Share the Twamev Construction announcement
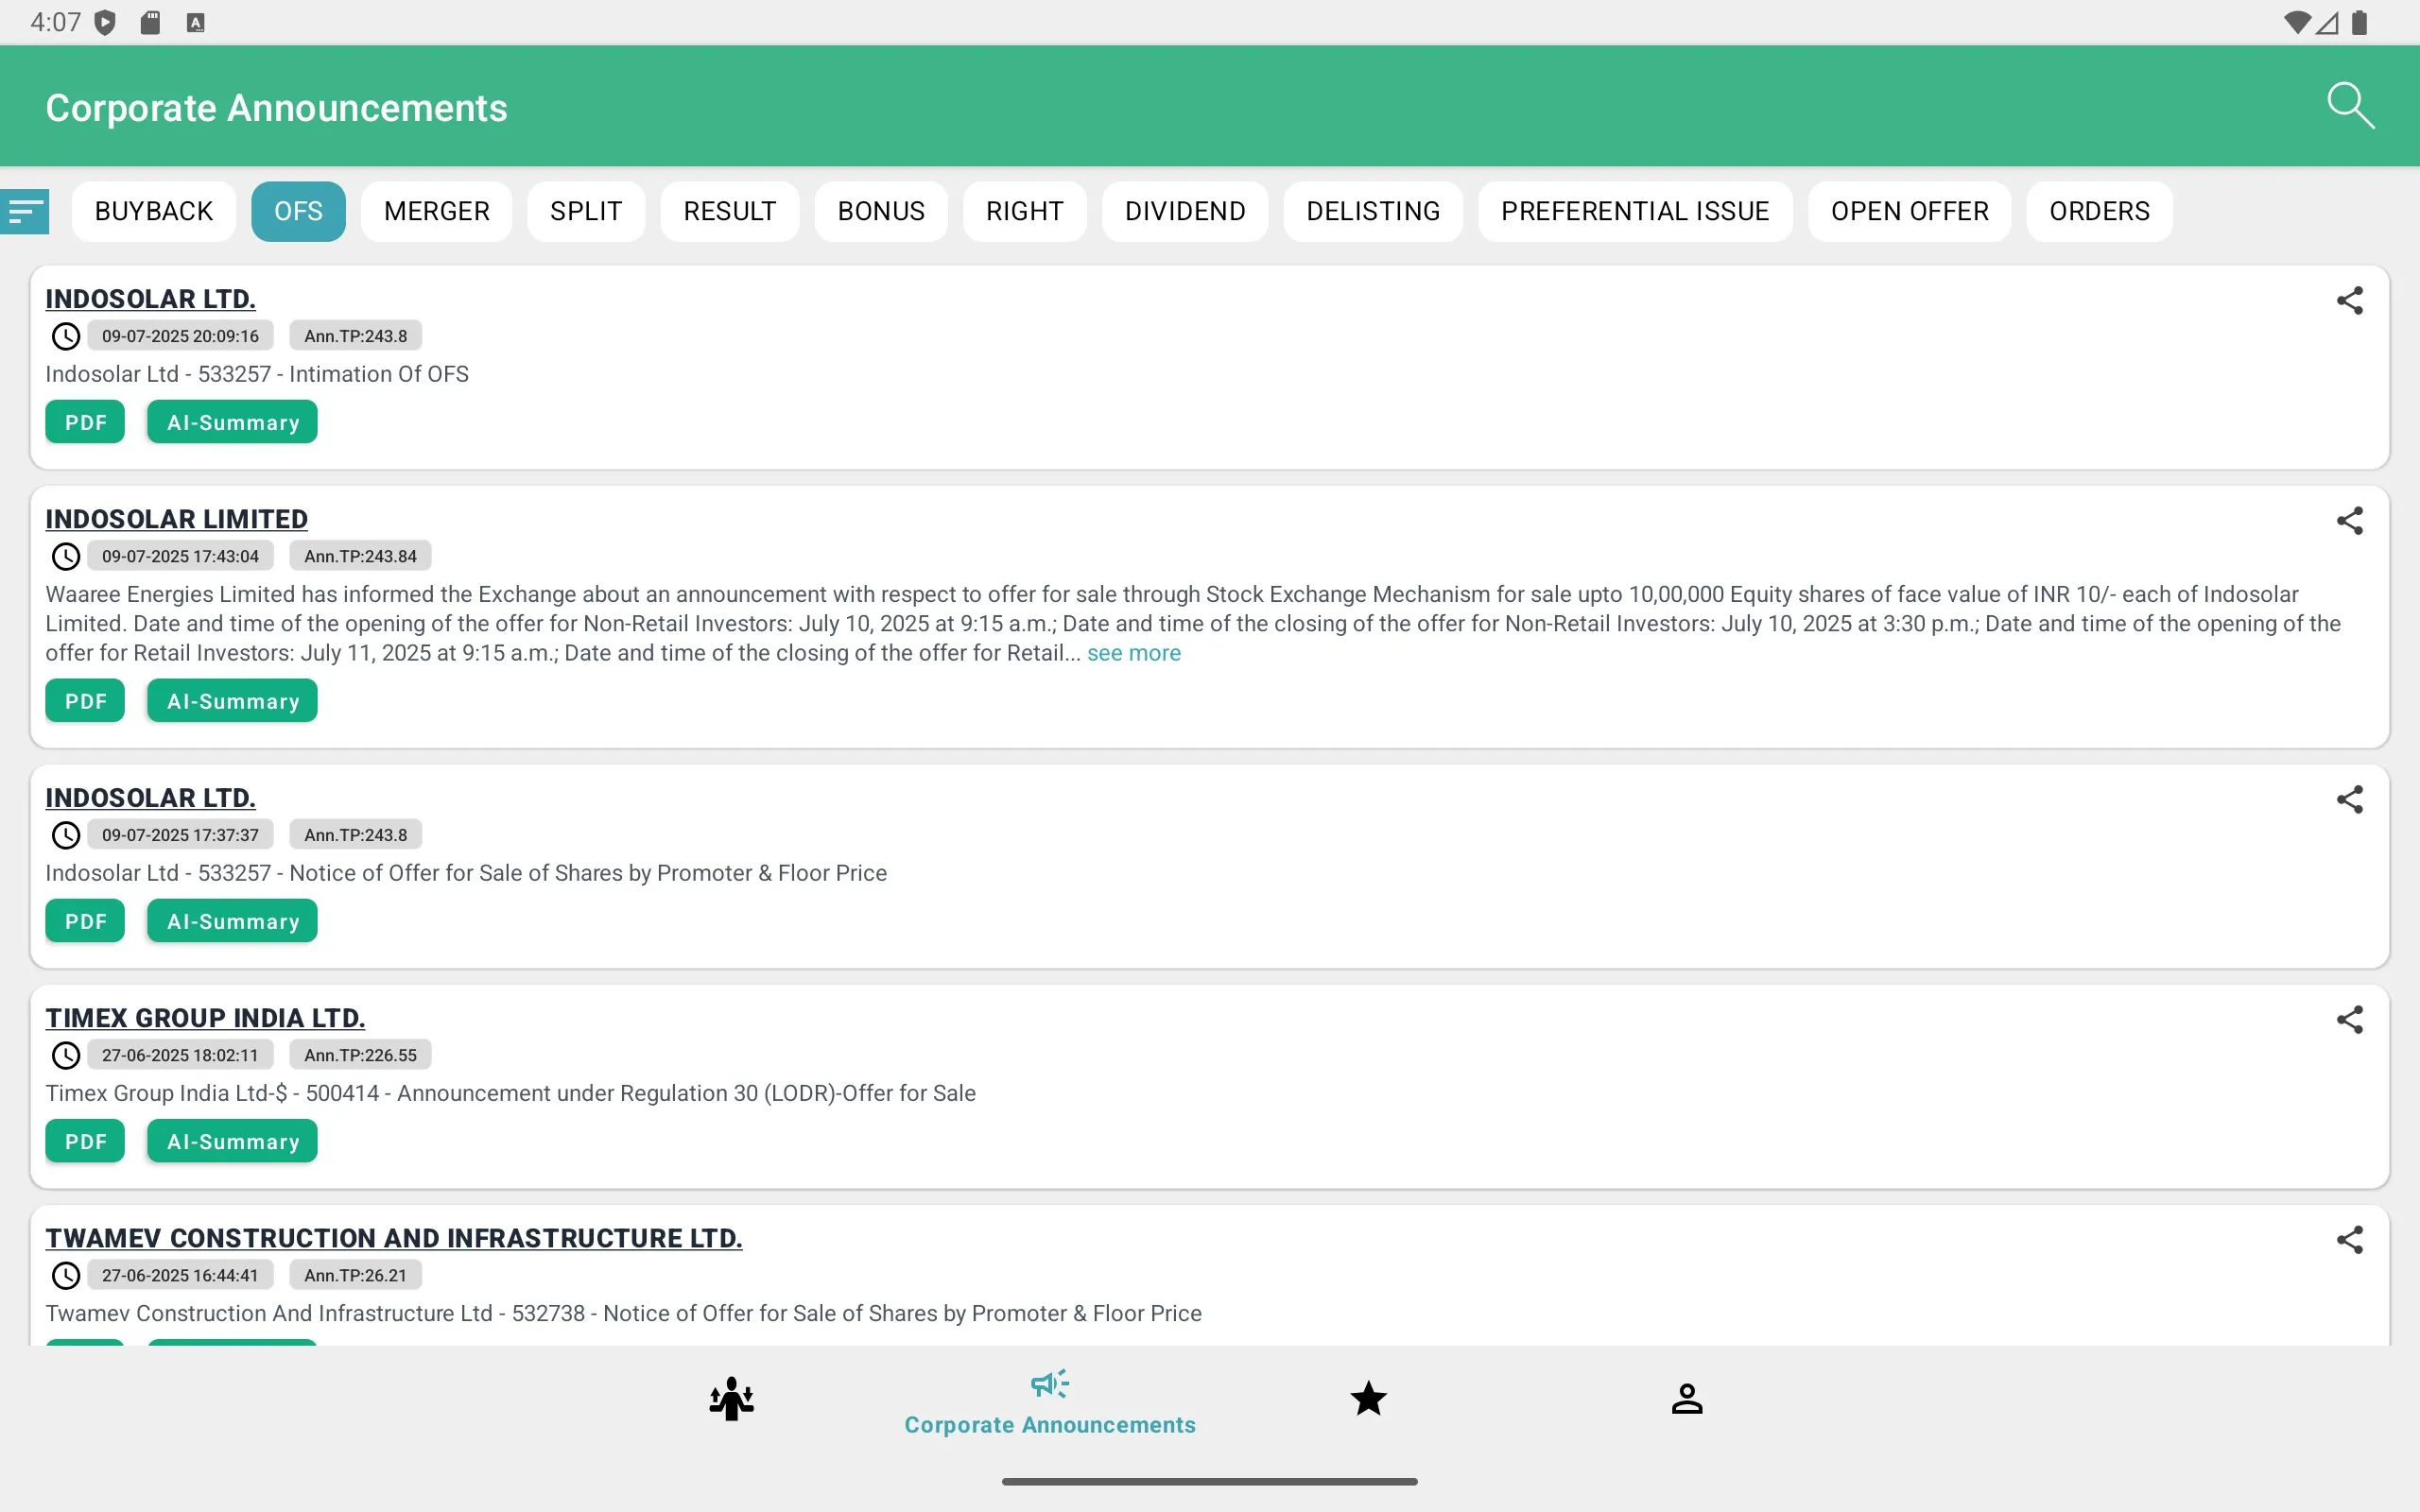Screen dimensions: 2420x1512 [x=2349, y=1239]
